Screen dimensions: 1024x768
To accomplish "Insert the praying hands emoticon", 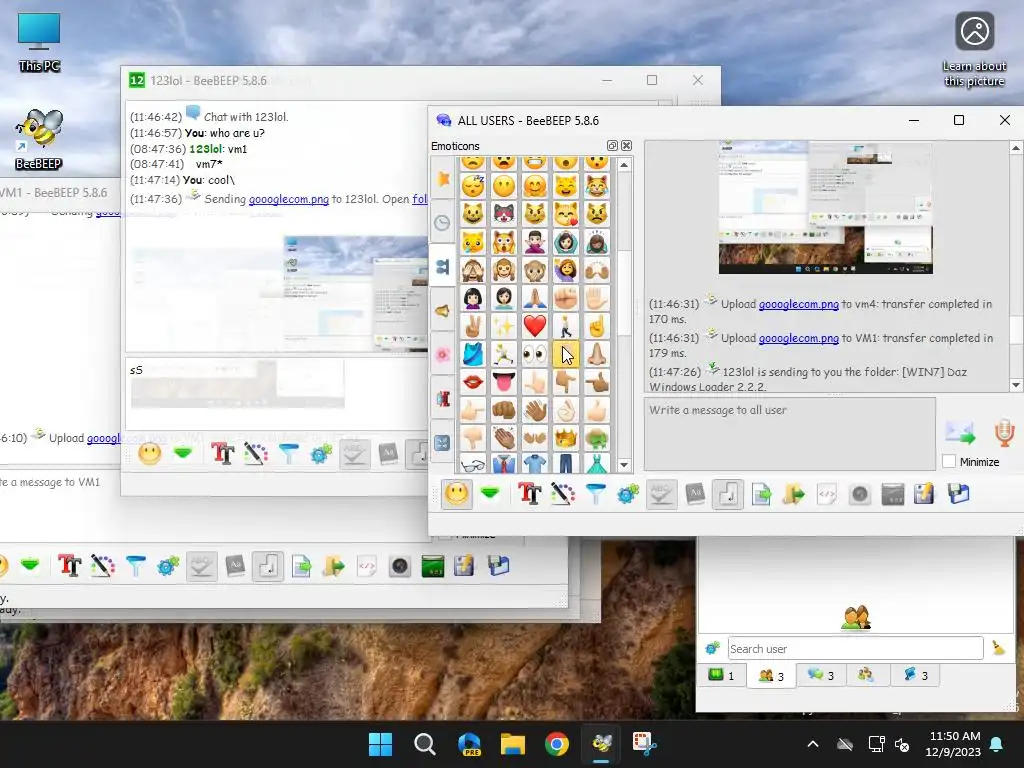I will [534, 298].
